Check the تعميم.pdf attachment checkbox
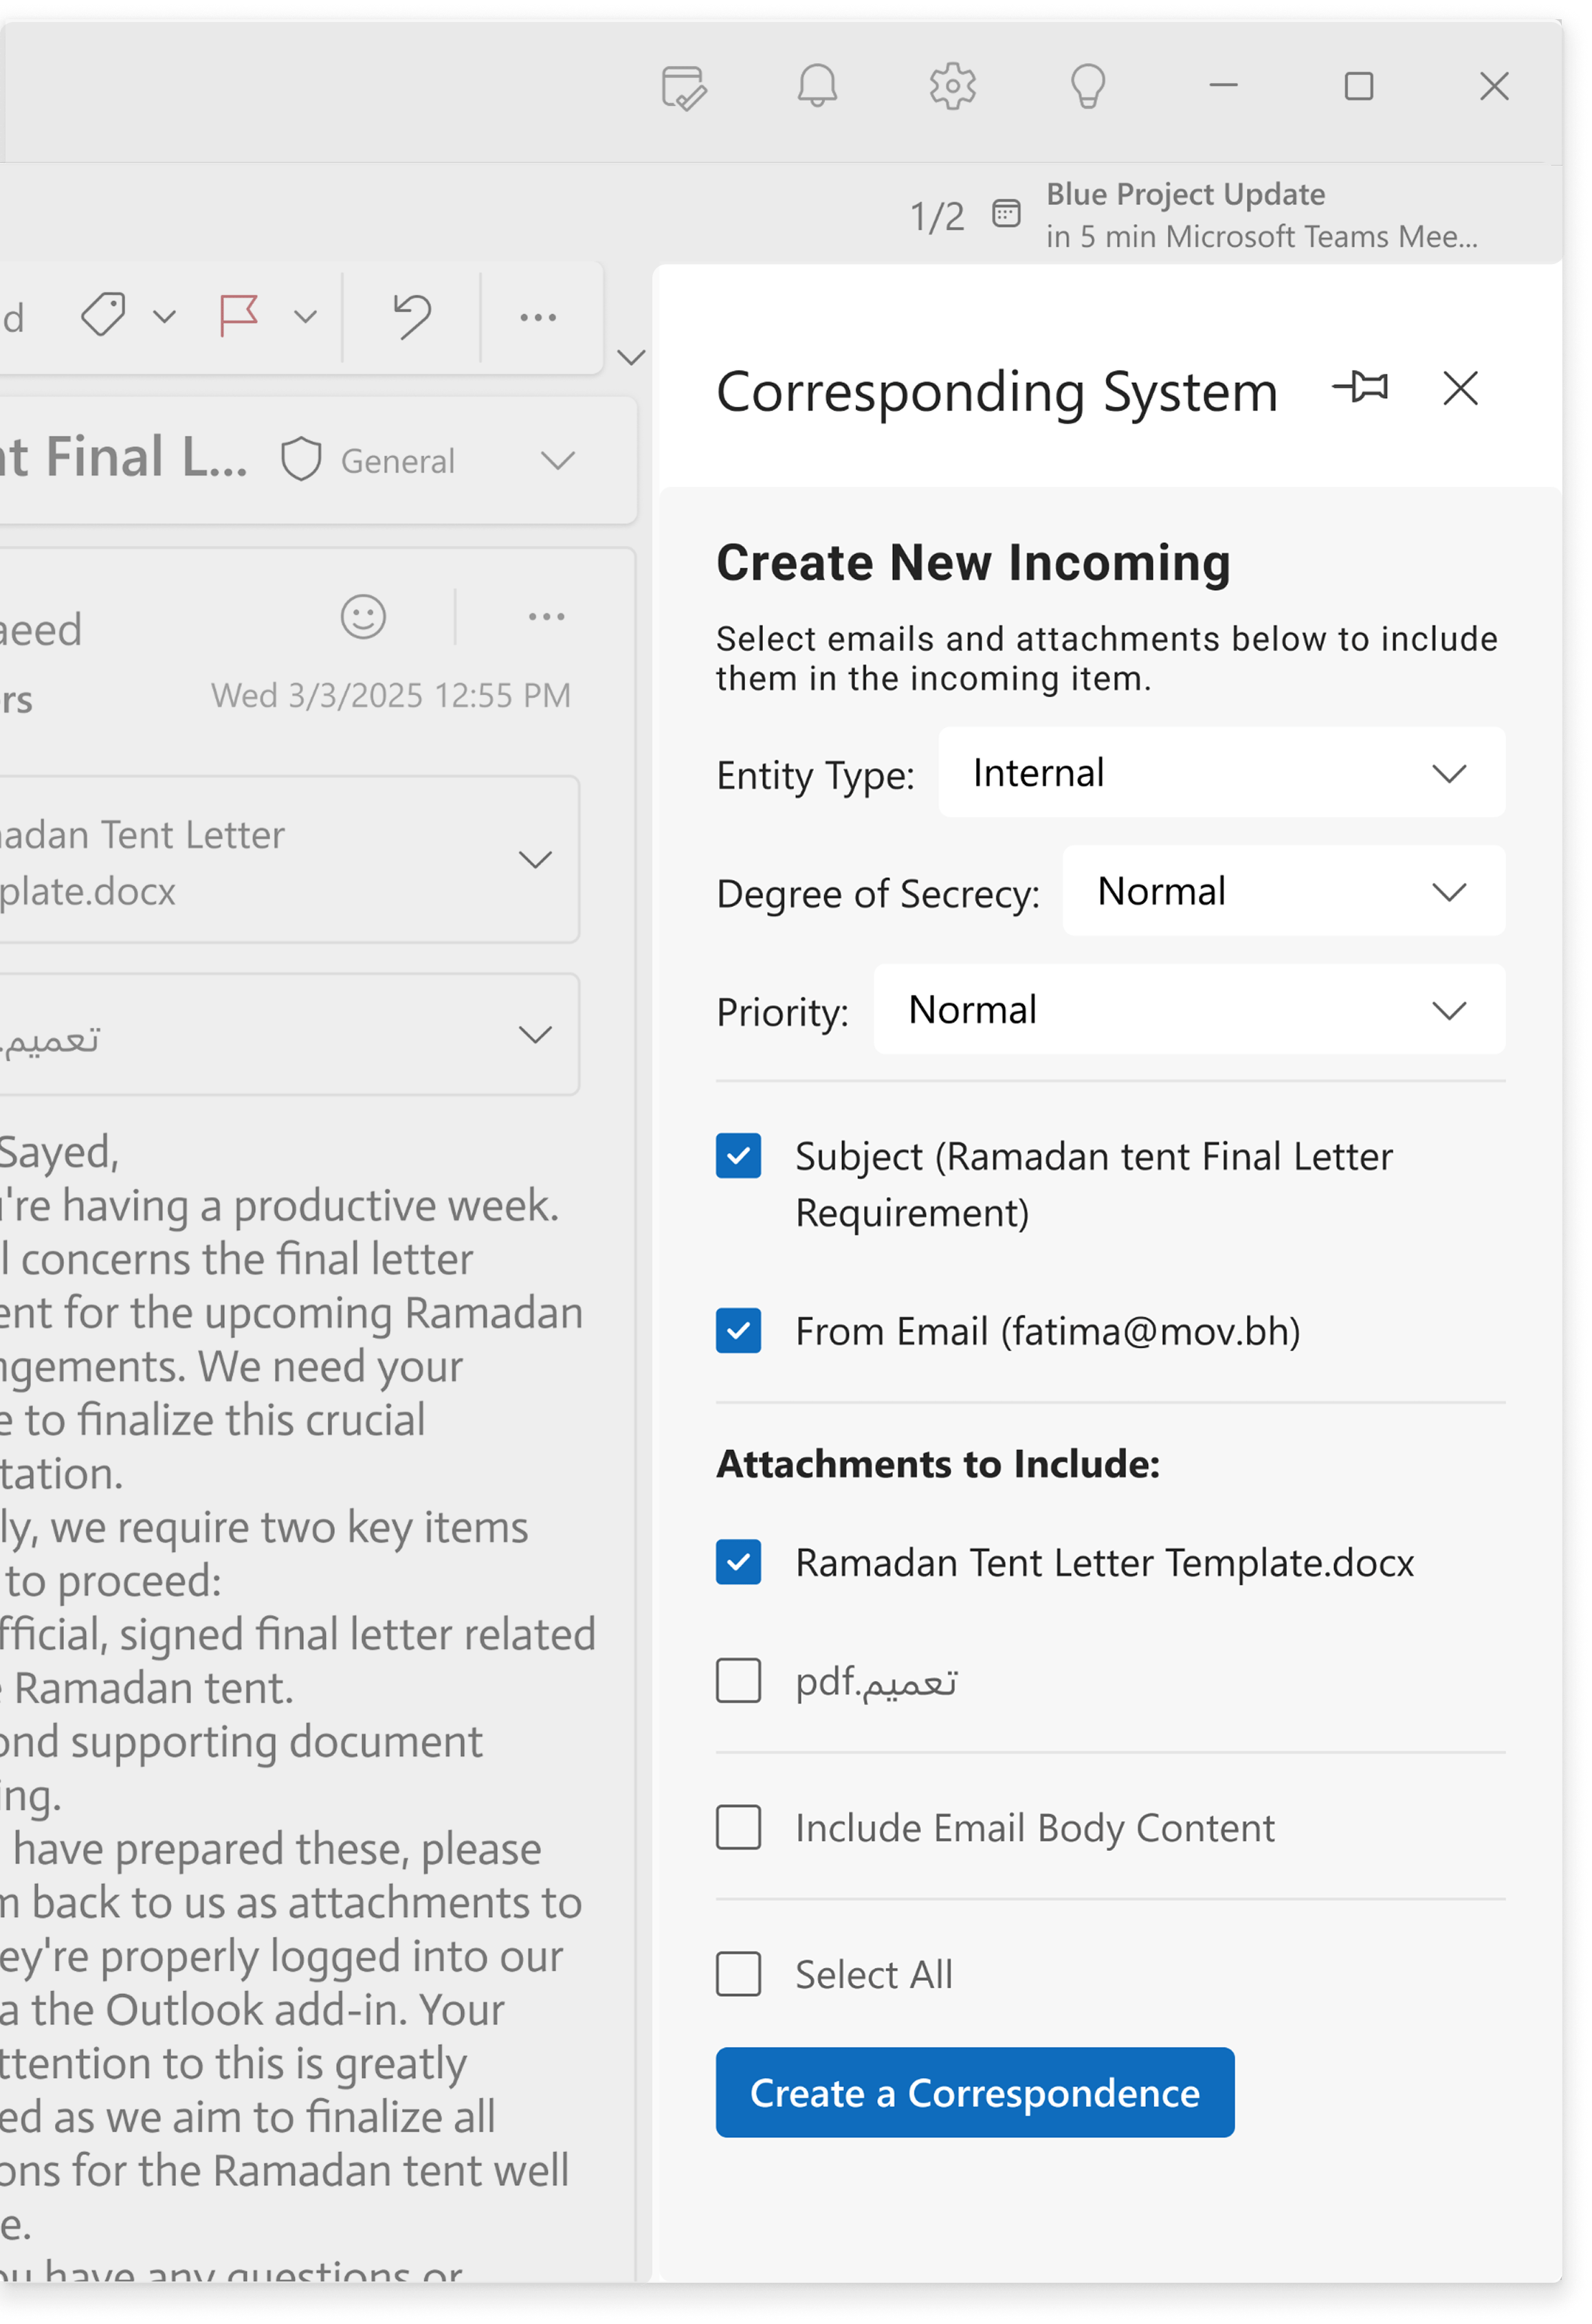This screenshot has height=2324, width=1592. pyautogui.click(x=738, y=1681)
